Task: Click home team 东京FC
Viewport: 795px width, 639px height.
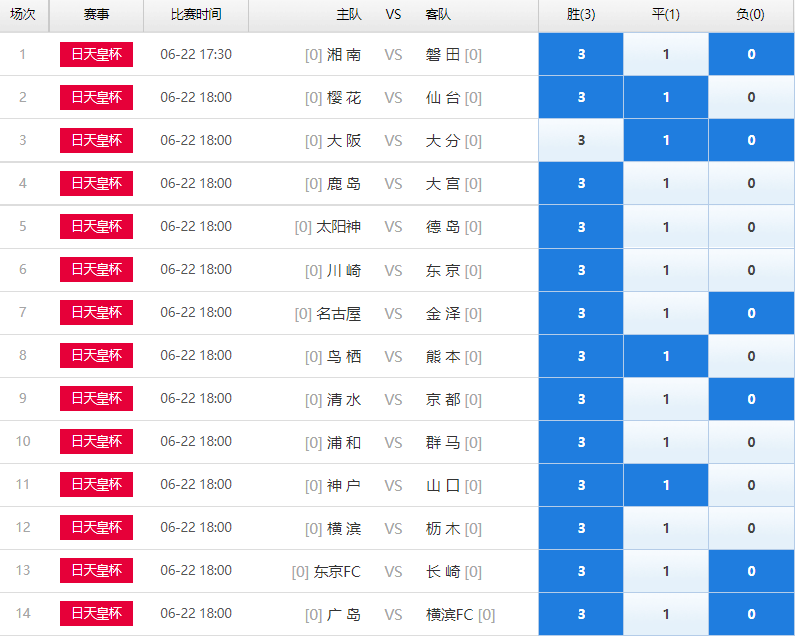Action: coord(337,572)
